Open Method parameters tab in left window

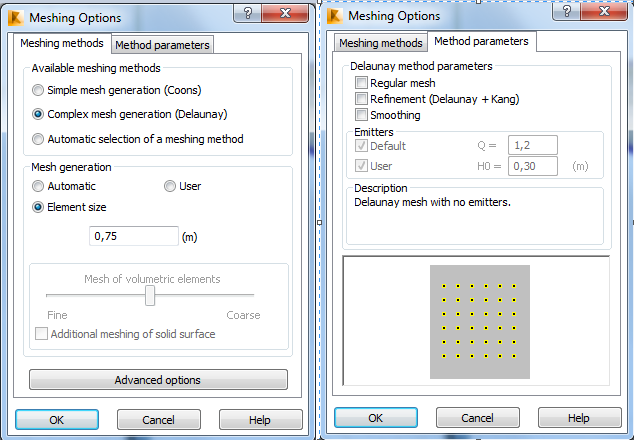163,45
